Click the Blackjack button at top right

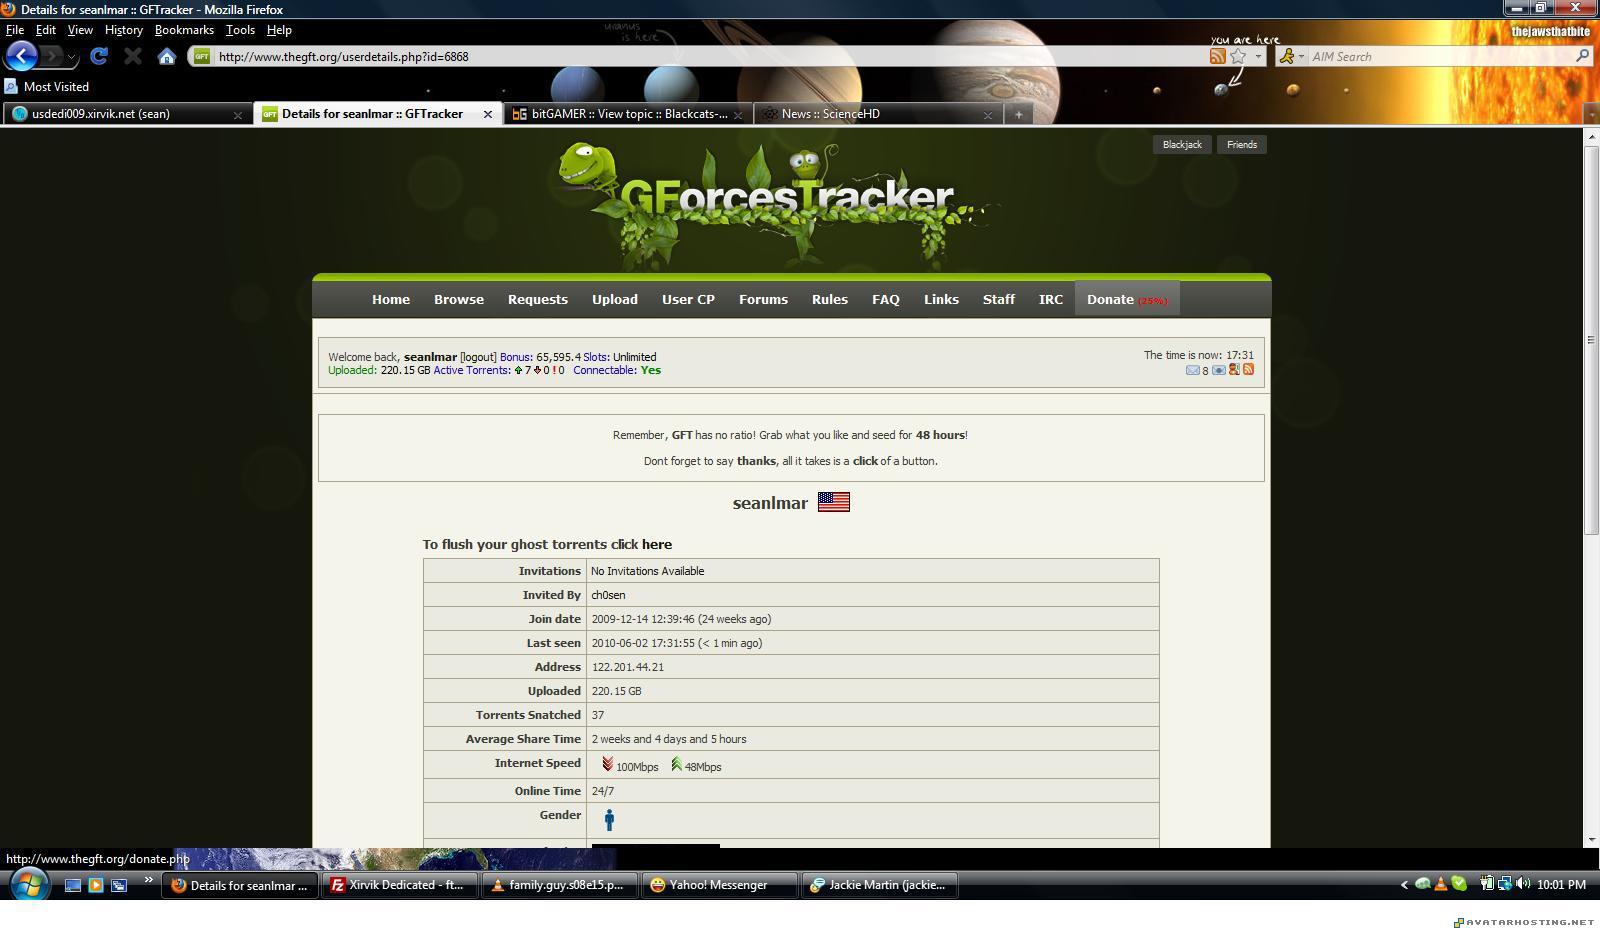tap(1182, 144)
